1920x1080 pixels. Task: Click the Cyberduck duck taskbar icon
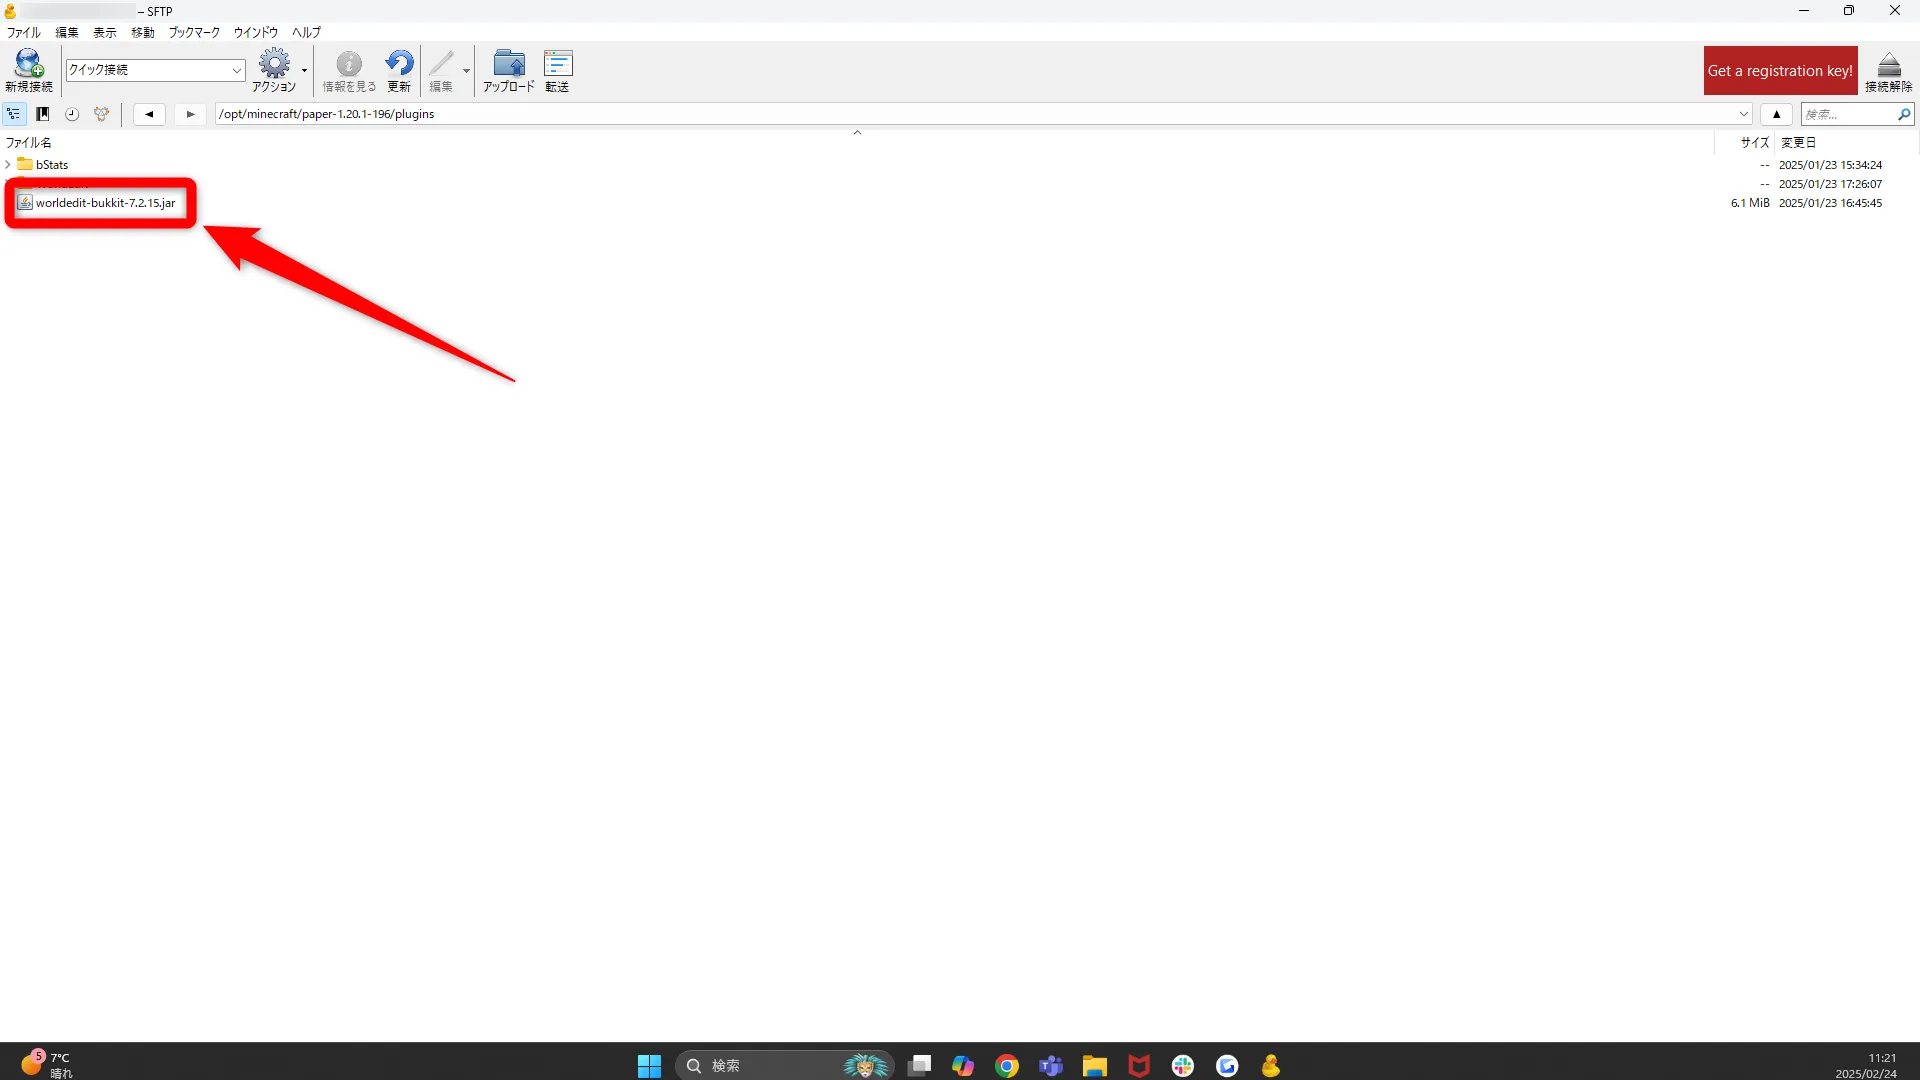click(1270, 1066)
